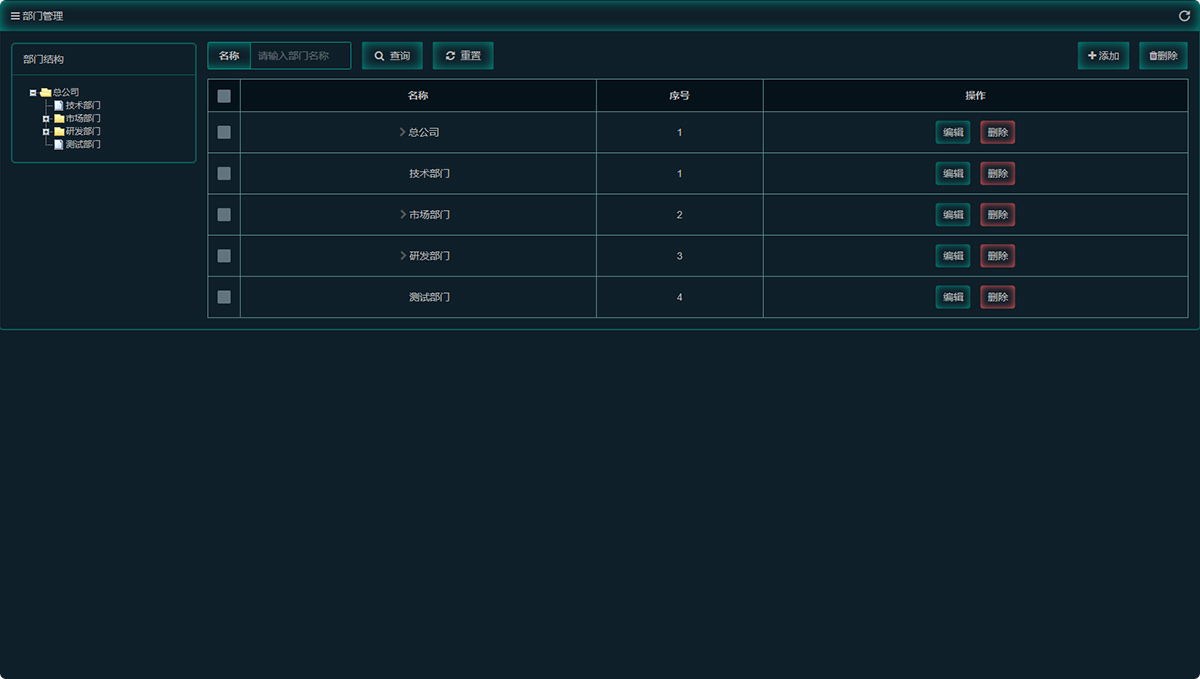The height and width of the screenshot is (679, 1200).
Task: Collapse the 总公司 tree node
Action: pos(33,92)
